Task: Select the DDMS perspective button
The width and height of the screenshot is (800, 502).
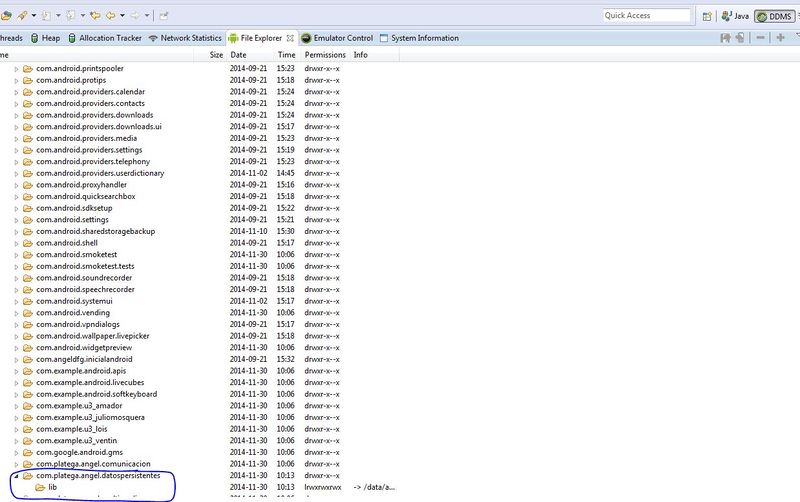Action: (774, 16)
